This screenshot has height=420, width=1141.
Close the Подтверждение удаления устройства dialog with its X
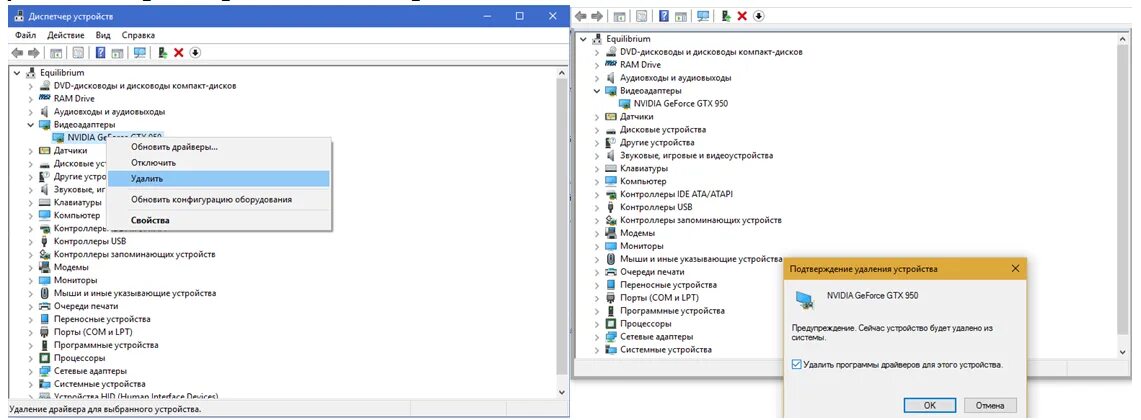(1015, 269)
